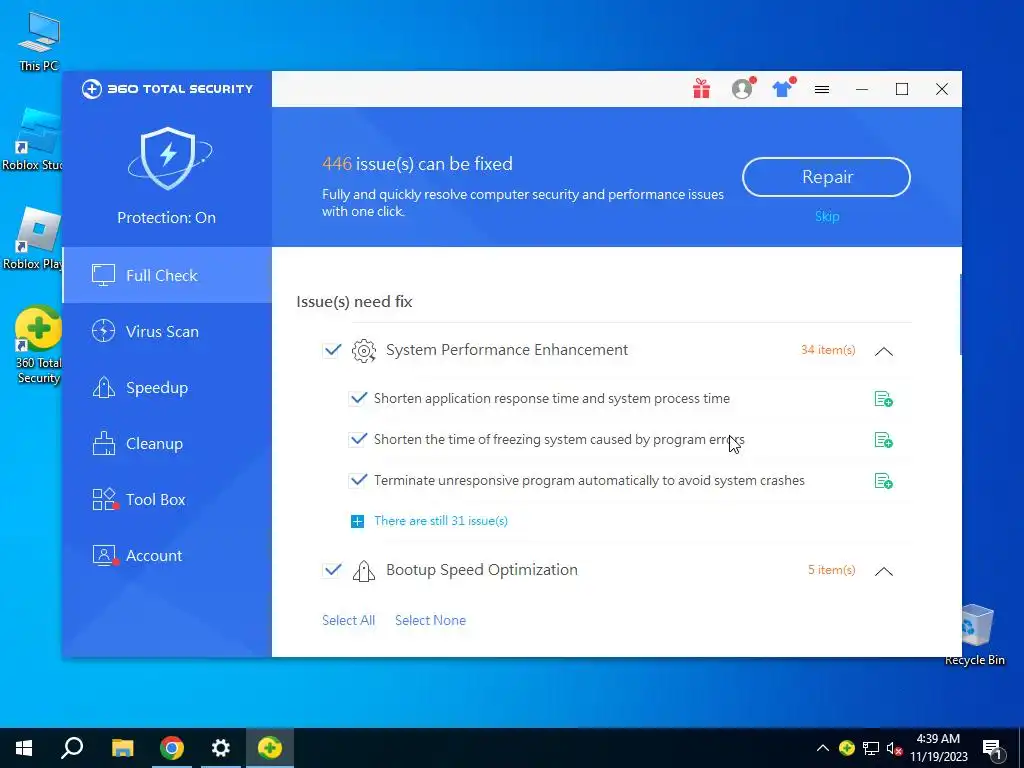Open the notification center icon

pos(992,748)
